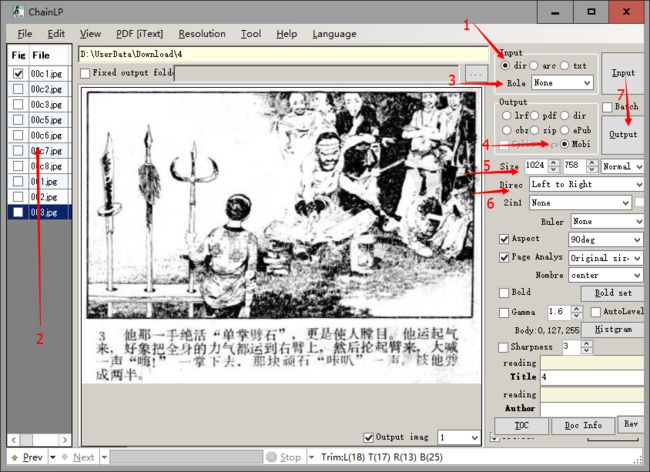
Task: Open the File menu
Action: (x=24, y=34)
